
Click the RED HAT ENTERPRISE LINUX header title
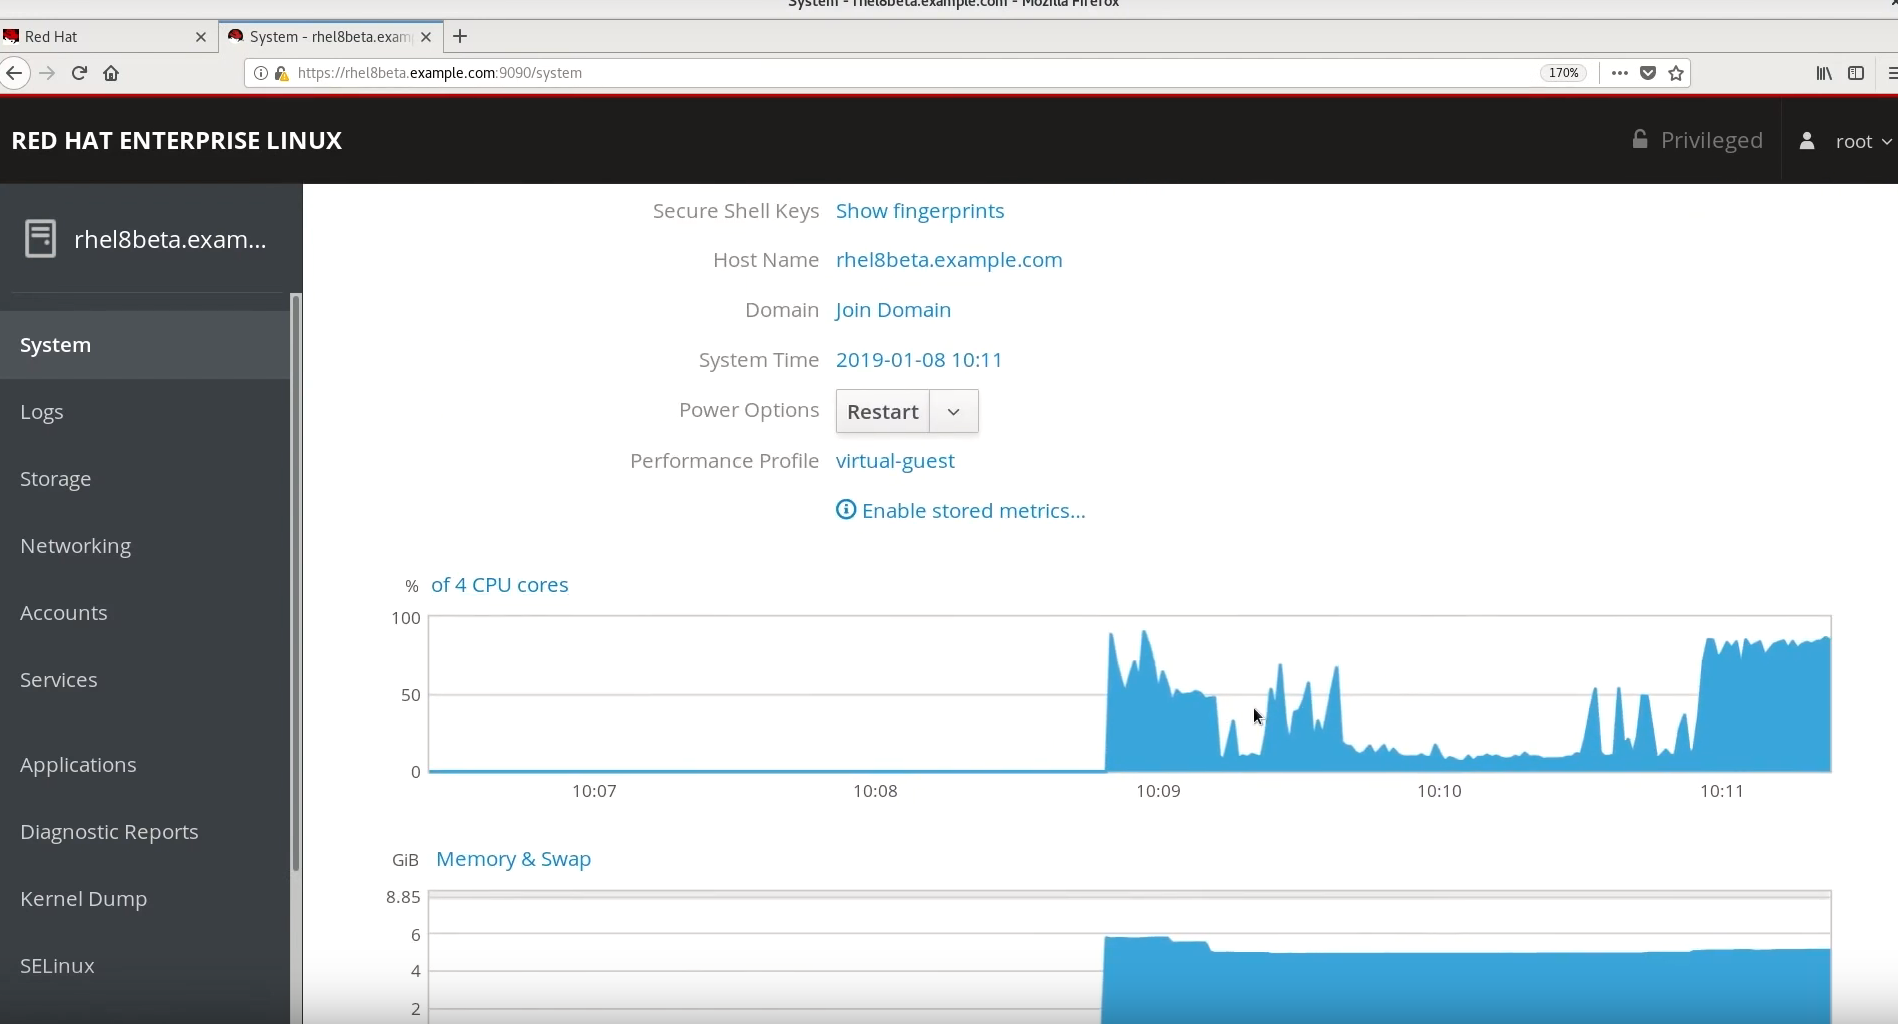[x=177, y=141]
